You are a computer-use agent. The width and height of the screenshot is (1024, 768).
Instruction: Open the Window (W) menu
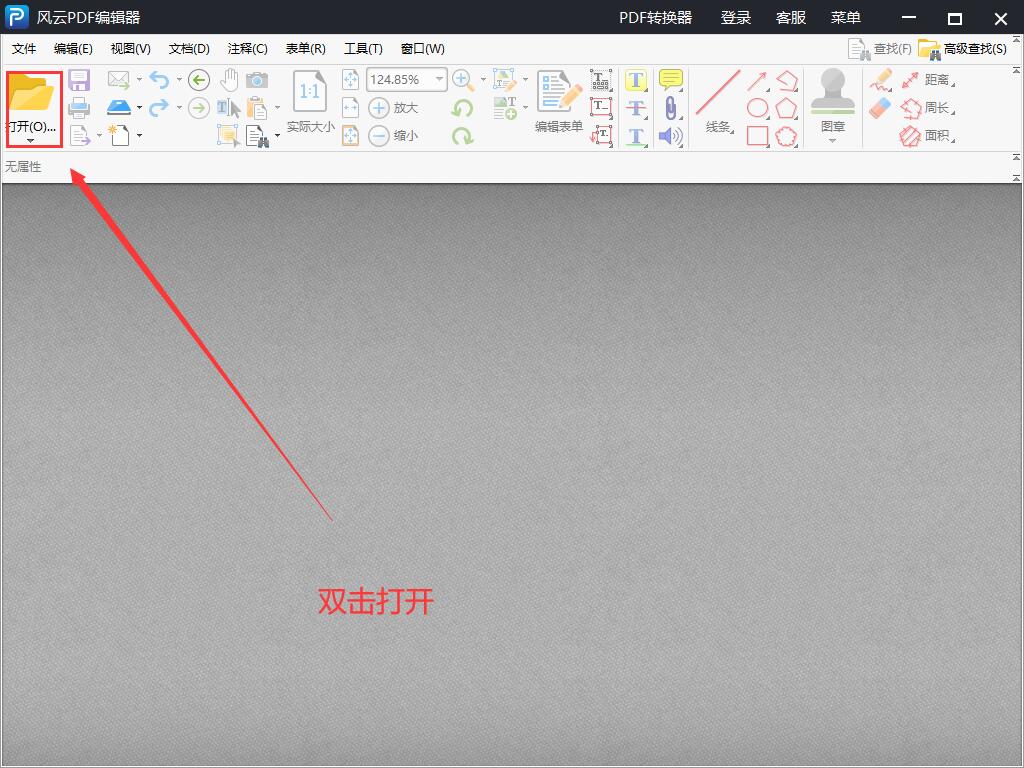click(x=423, y=49)
